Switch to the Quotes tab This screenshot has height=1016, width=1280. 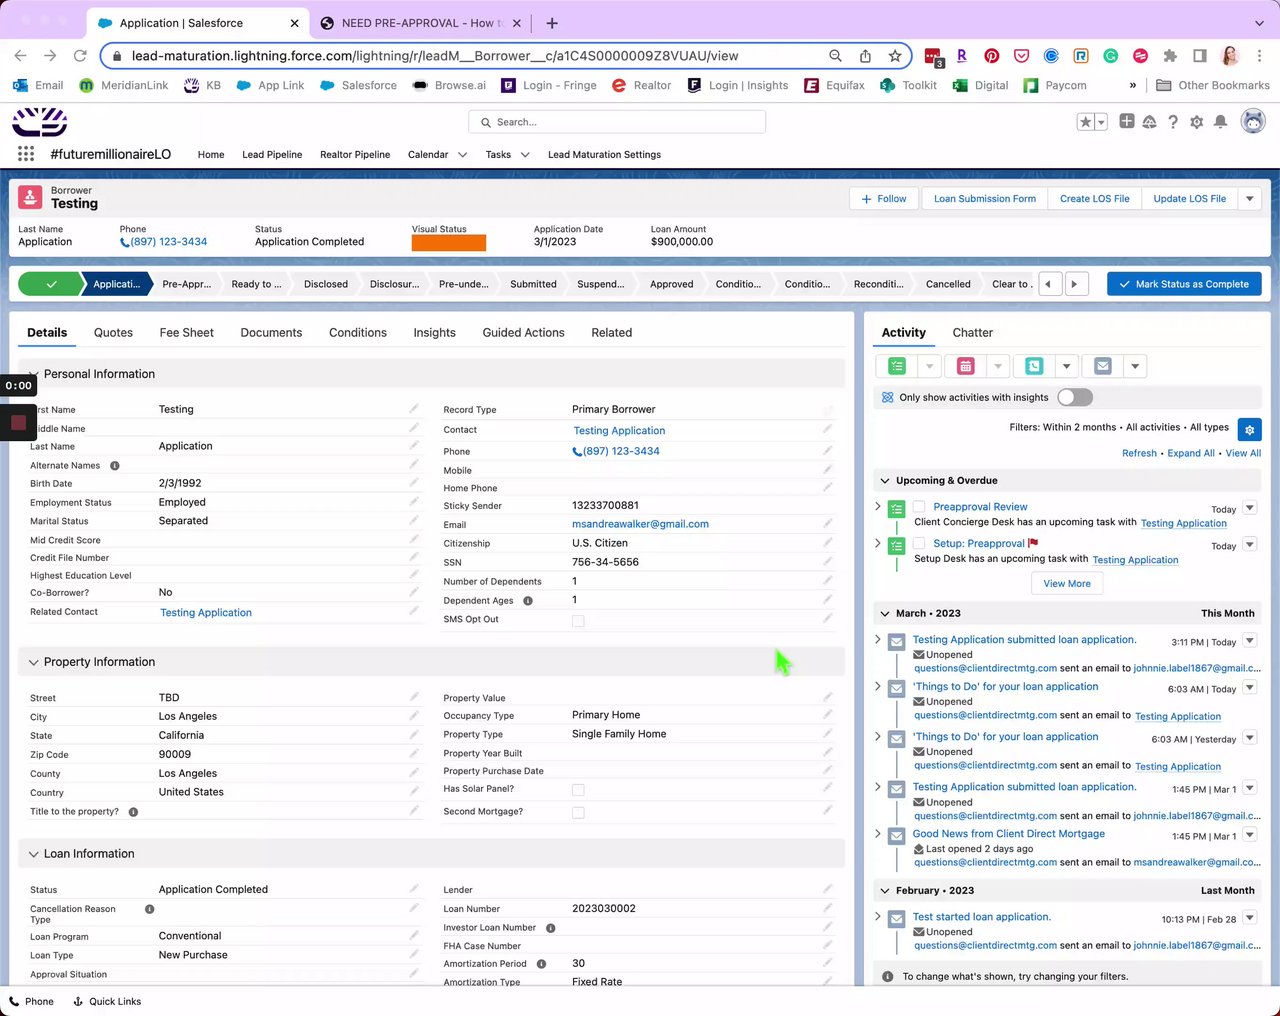pos(113,333)
